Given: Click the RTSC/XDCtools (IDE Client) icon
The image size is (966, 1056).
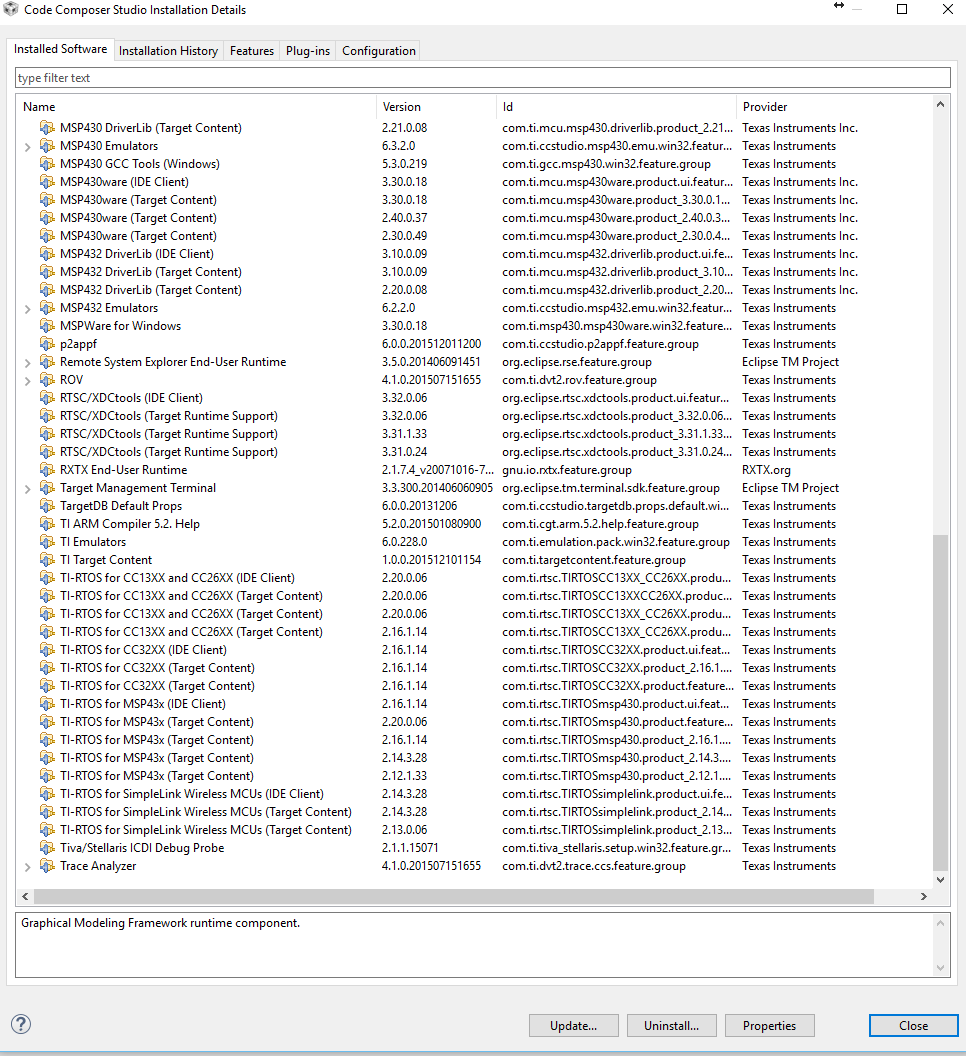Looking at the screenshot, I should pyautogui.click(x=47, y=398).
